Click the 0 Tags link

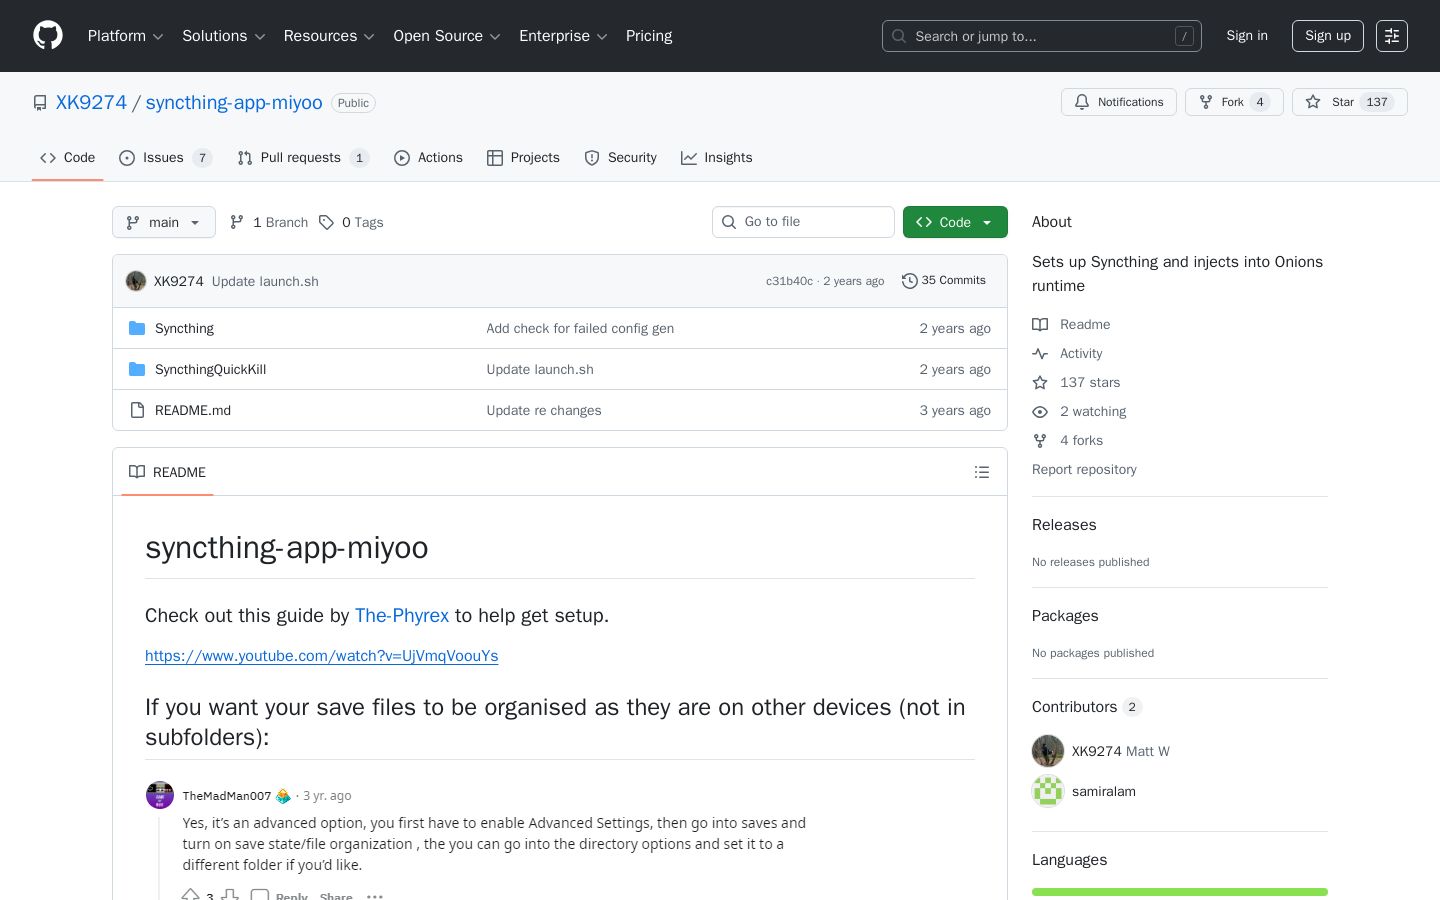[351, 222]
